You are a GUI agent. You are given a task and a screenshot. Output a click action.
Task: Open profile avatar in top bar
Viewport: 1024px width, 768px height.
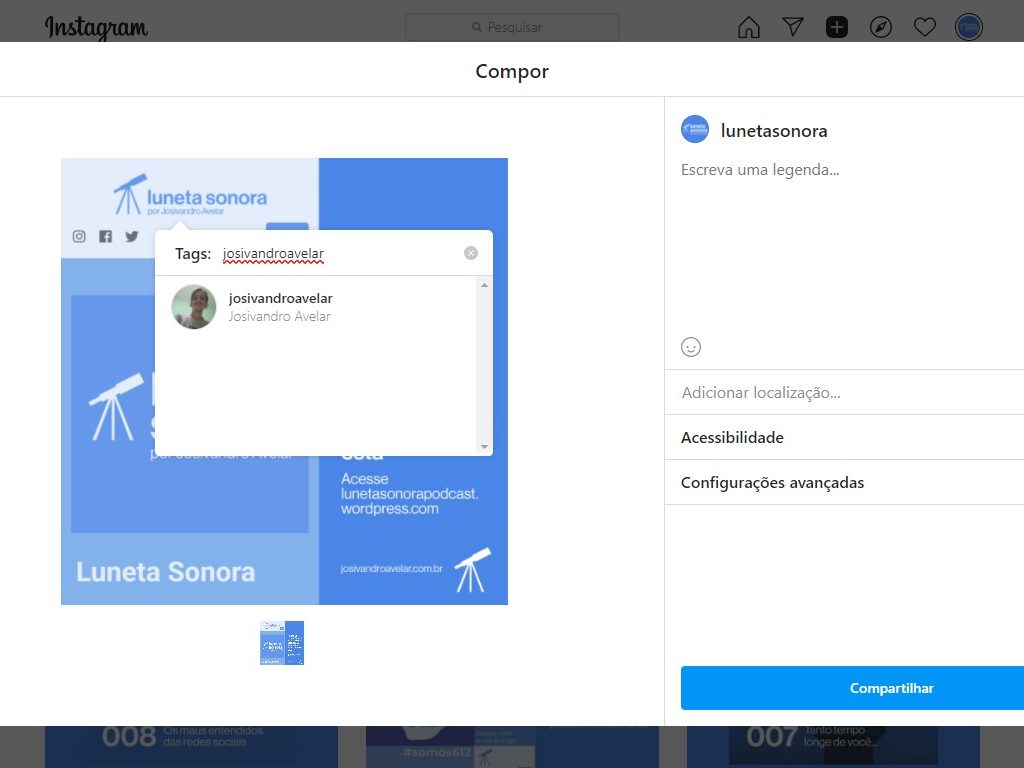[x=968, y=27]
